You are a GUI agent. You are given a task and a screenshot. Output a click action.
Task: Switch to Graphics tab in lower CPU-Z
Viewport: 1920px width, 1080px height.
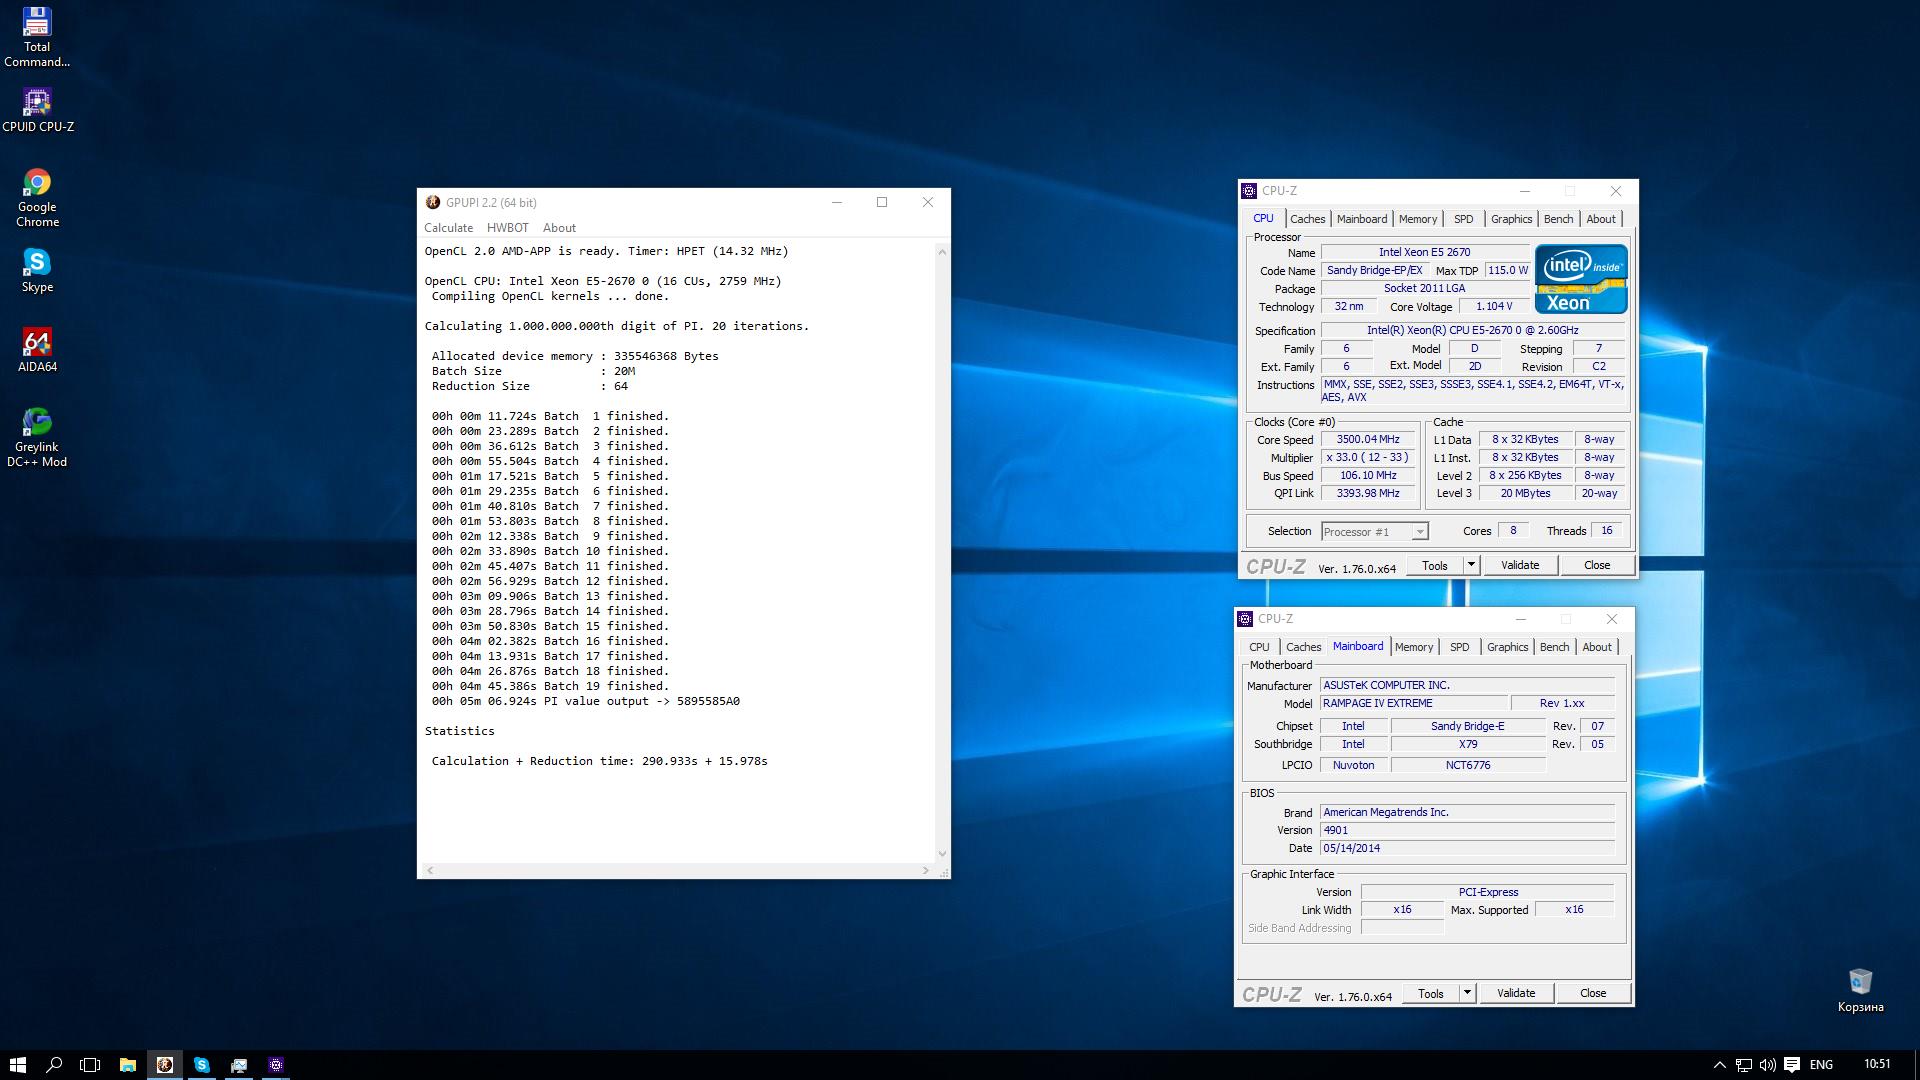1507,647
